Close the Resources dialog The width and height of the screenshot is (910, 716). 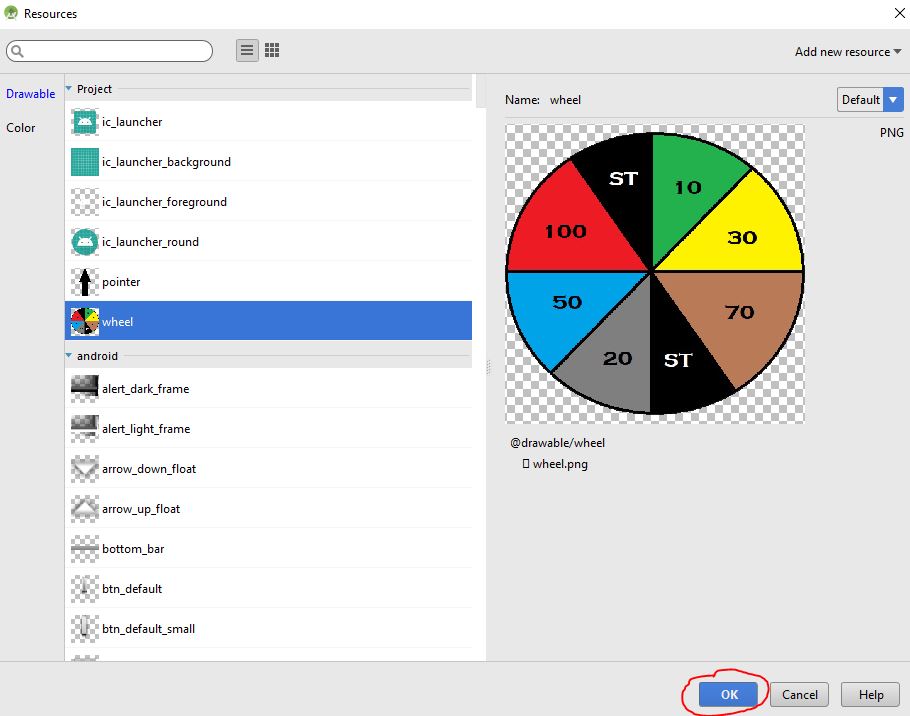coord(899,13)
